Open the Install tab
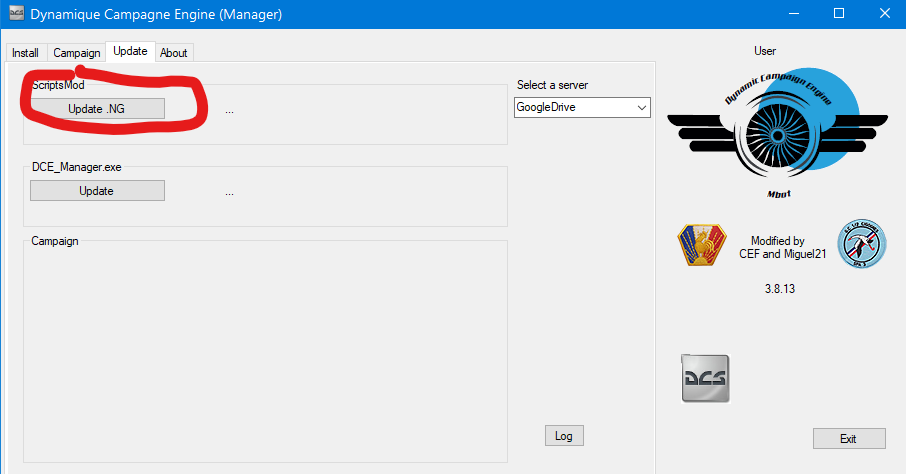This screenshot has height=474, width=906. tap(26, 53)
